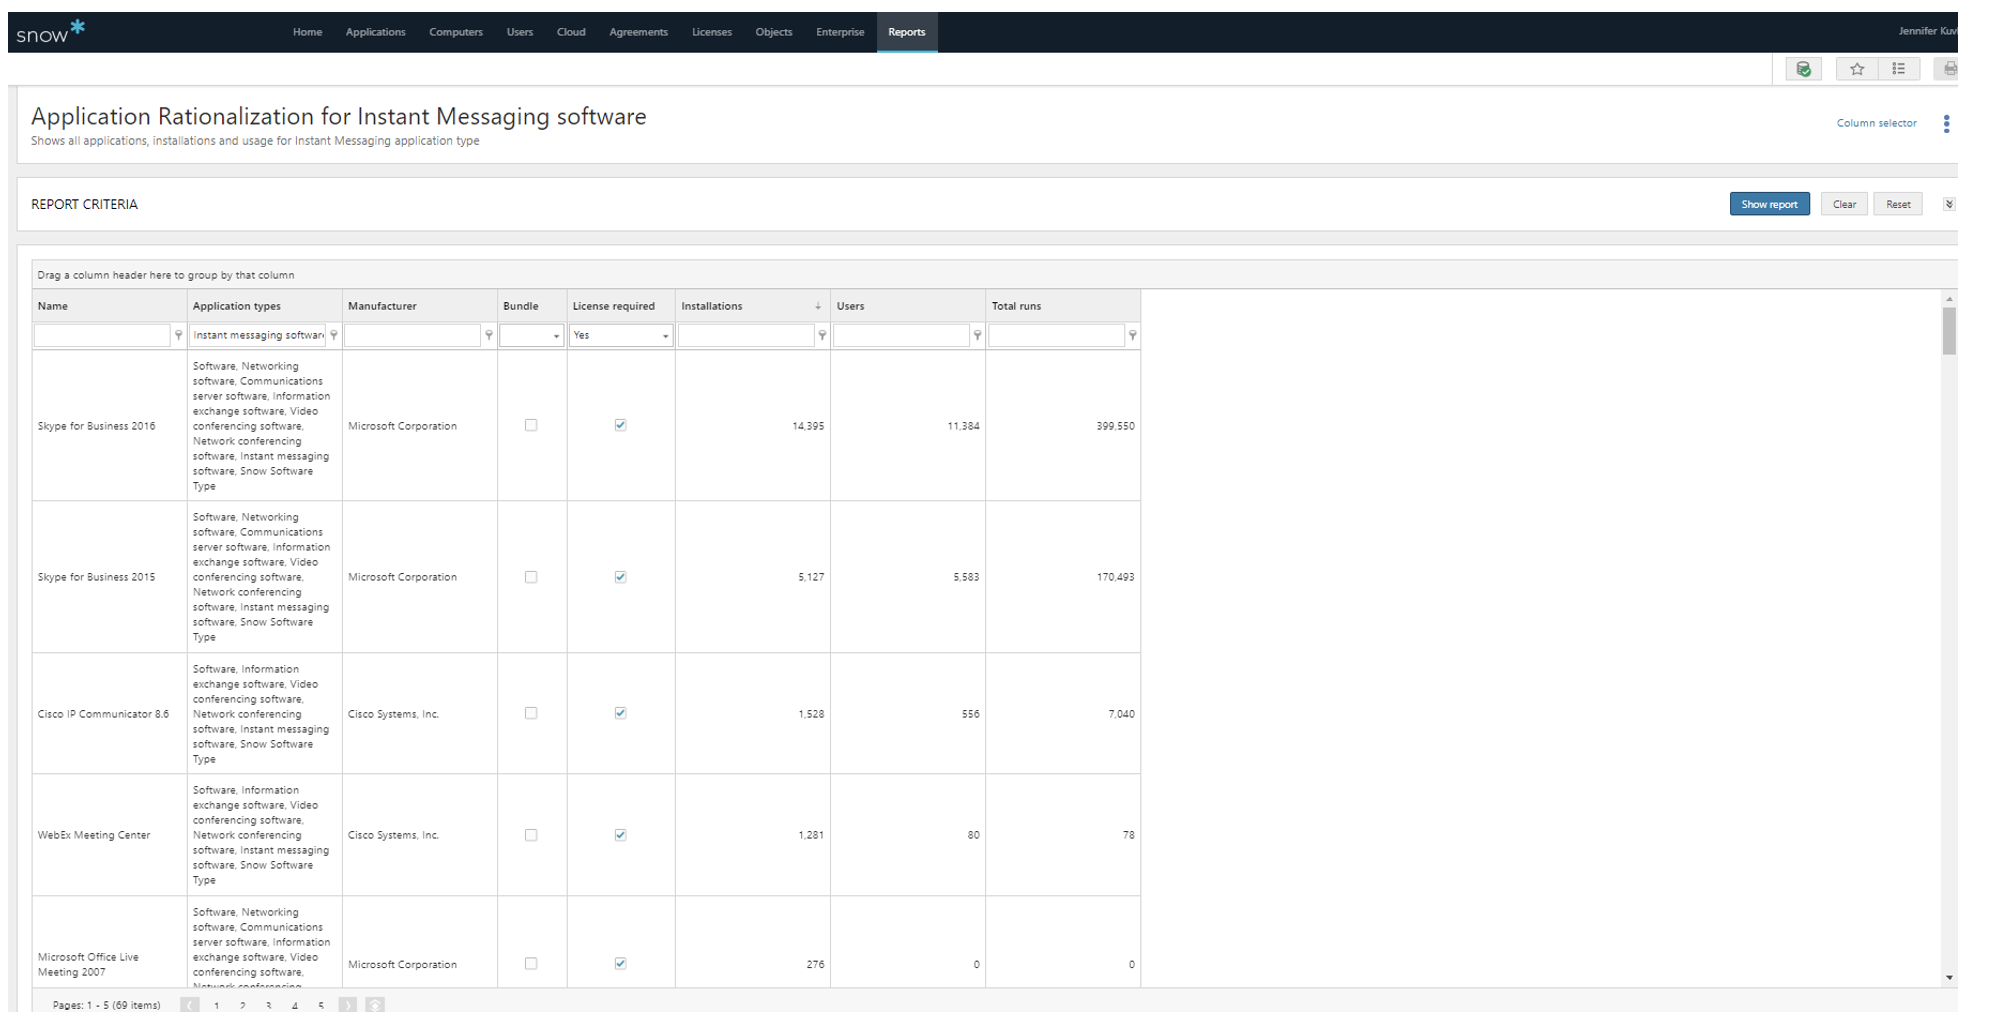The height and width of the screenshot is (1034, 1992).
Task: Go to page 2 of results
Action: tap(243, 1005)
